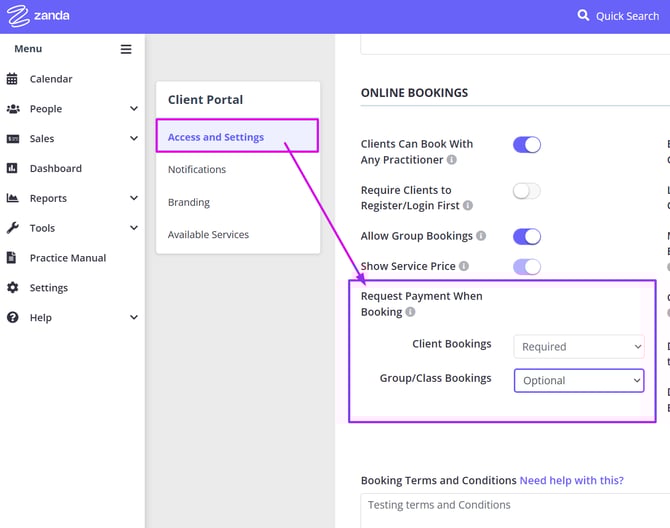
Task: Open the Group/Class Bookings dropdown
Action: [579, 381]
